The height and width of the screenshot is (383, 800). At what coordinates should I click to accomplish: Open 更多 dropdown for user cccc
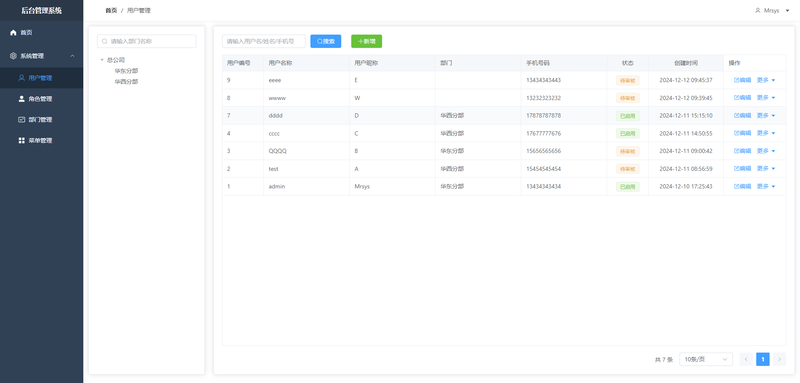click(766, 133)
